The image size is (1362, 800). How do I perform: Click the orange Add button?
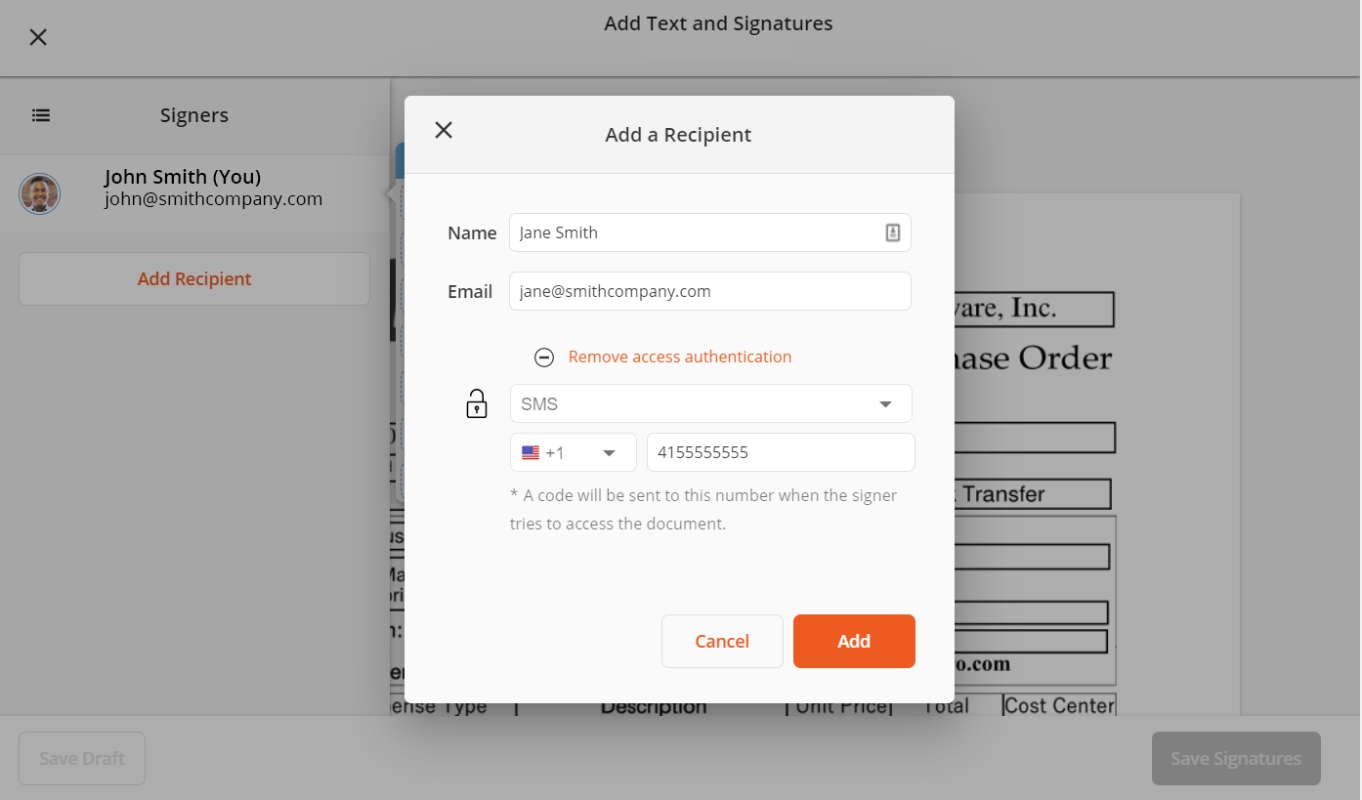click(x=854, y=641)
